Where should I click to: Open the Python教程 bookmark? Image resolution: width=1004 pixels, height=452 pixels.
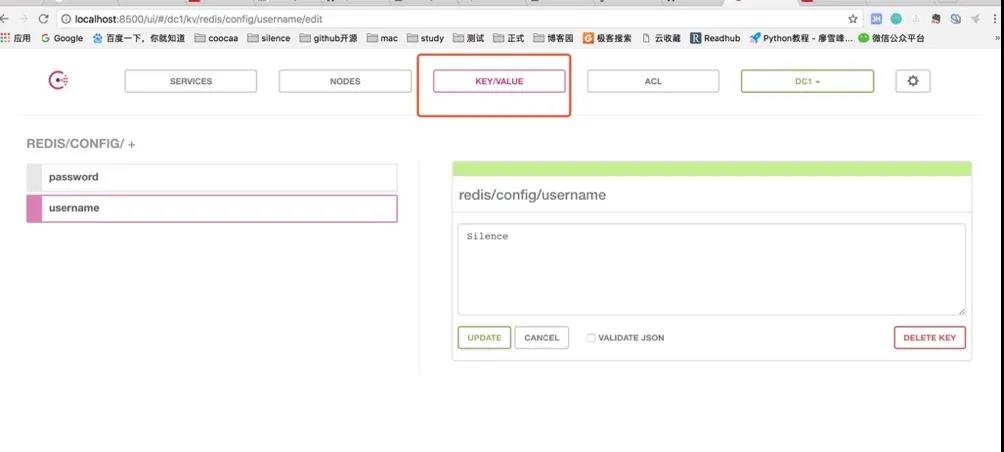pyautogui.click(x=801, y=38)
